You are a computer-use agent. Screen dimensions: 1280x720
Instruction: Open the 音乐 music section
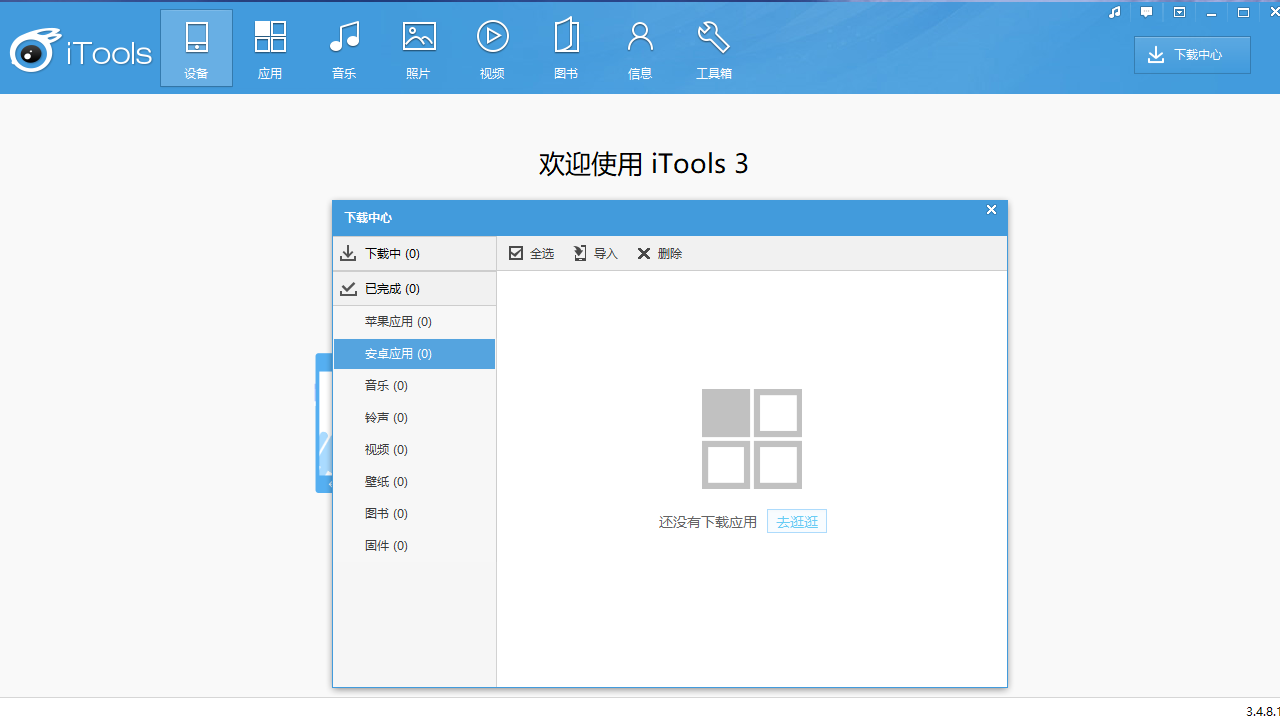point(343,47)
